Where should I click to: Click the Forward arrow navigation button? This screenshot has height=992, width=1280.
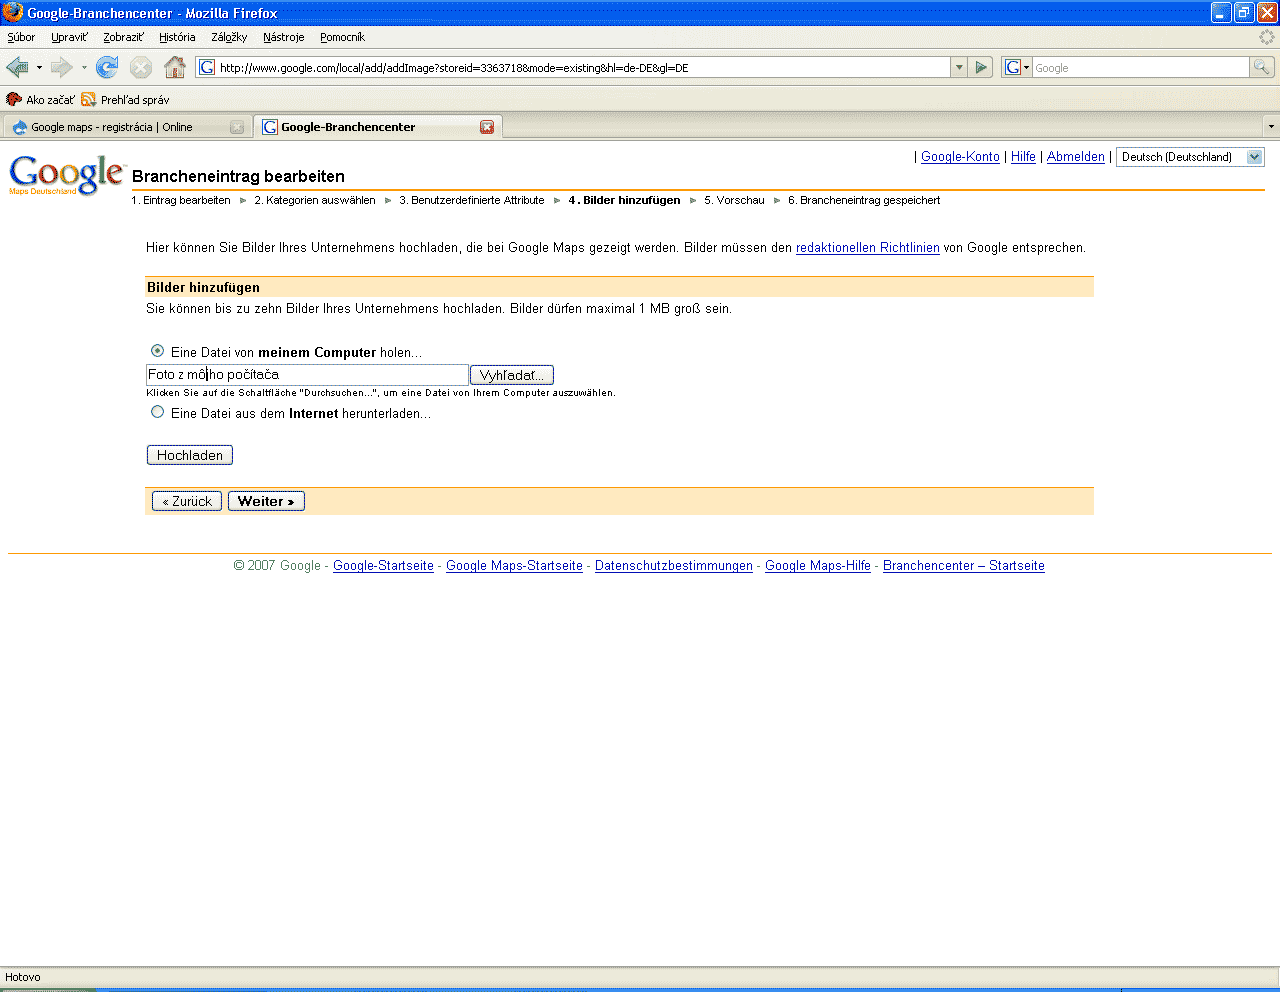pos(61,67)
